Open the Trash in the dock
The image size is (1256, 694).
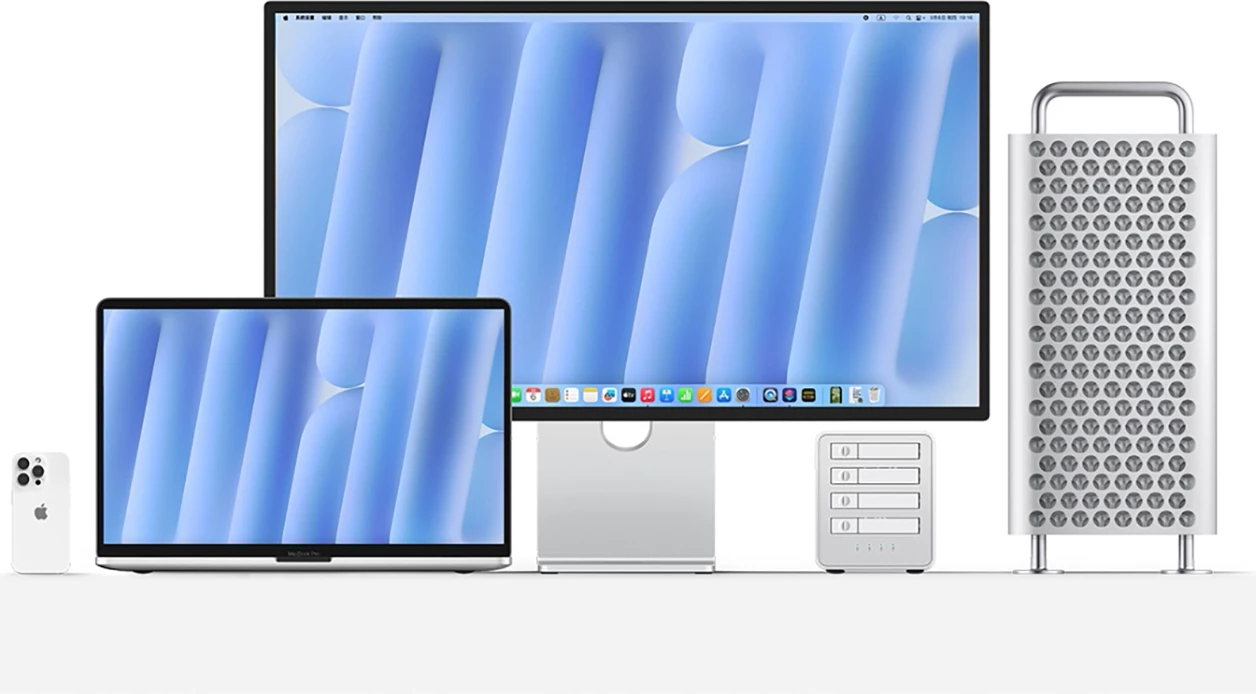click(x=874, y=395)
